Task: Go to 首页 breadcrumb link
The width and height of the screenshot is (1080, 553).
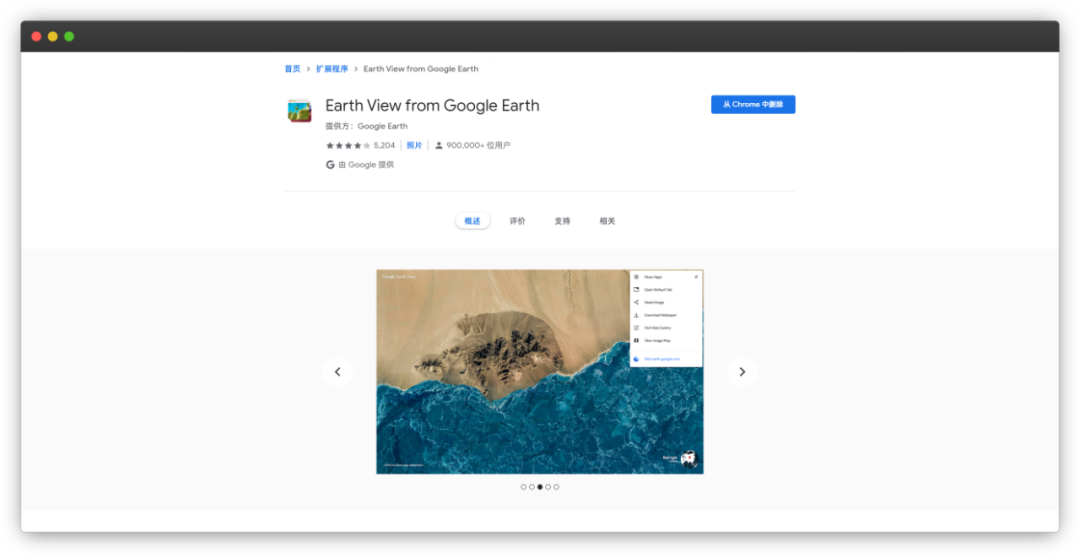Action: pos(293,69)
